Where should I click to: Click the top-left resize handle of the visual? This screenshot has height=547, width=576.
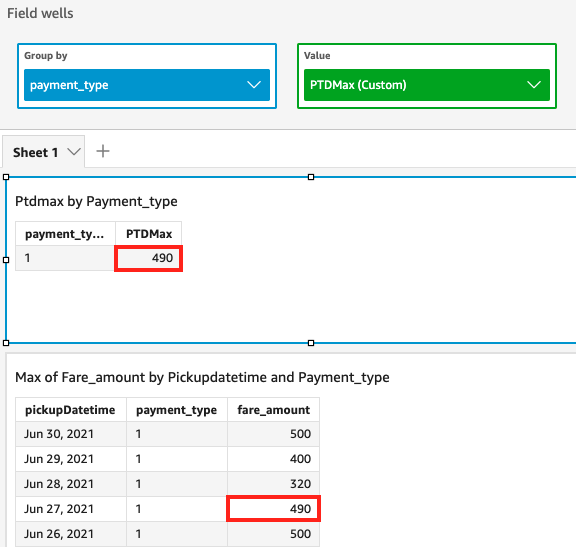click(x=6, y=177)
